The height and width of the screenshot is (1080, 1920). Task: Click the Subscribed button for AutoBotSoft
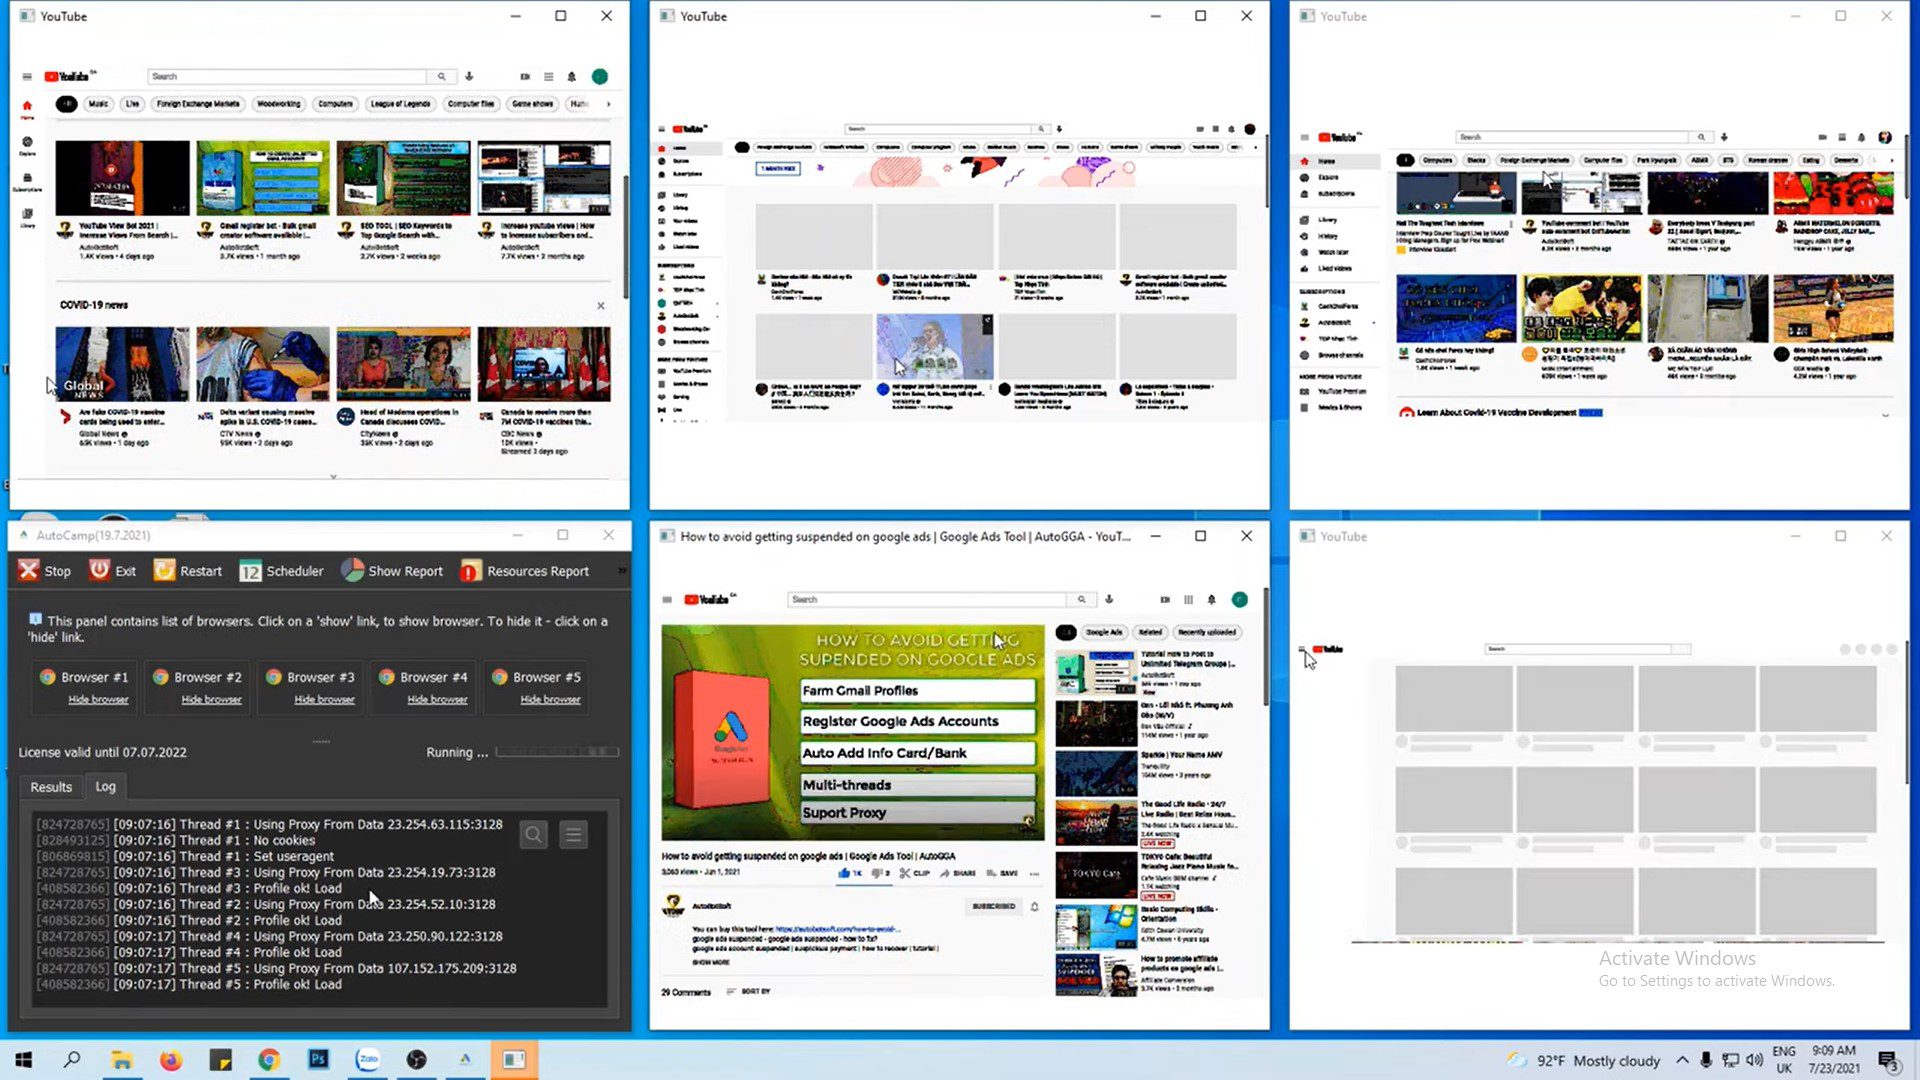click(x=993, y=906)
